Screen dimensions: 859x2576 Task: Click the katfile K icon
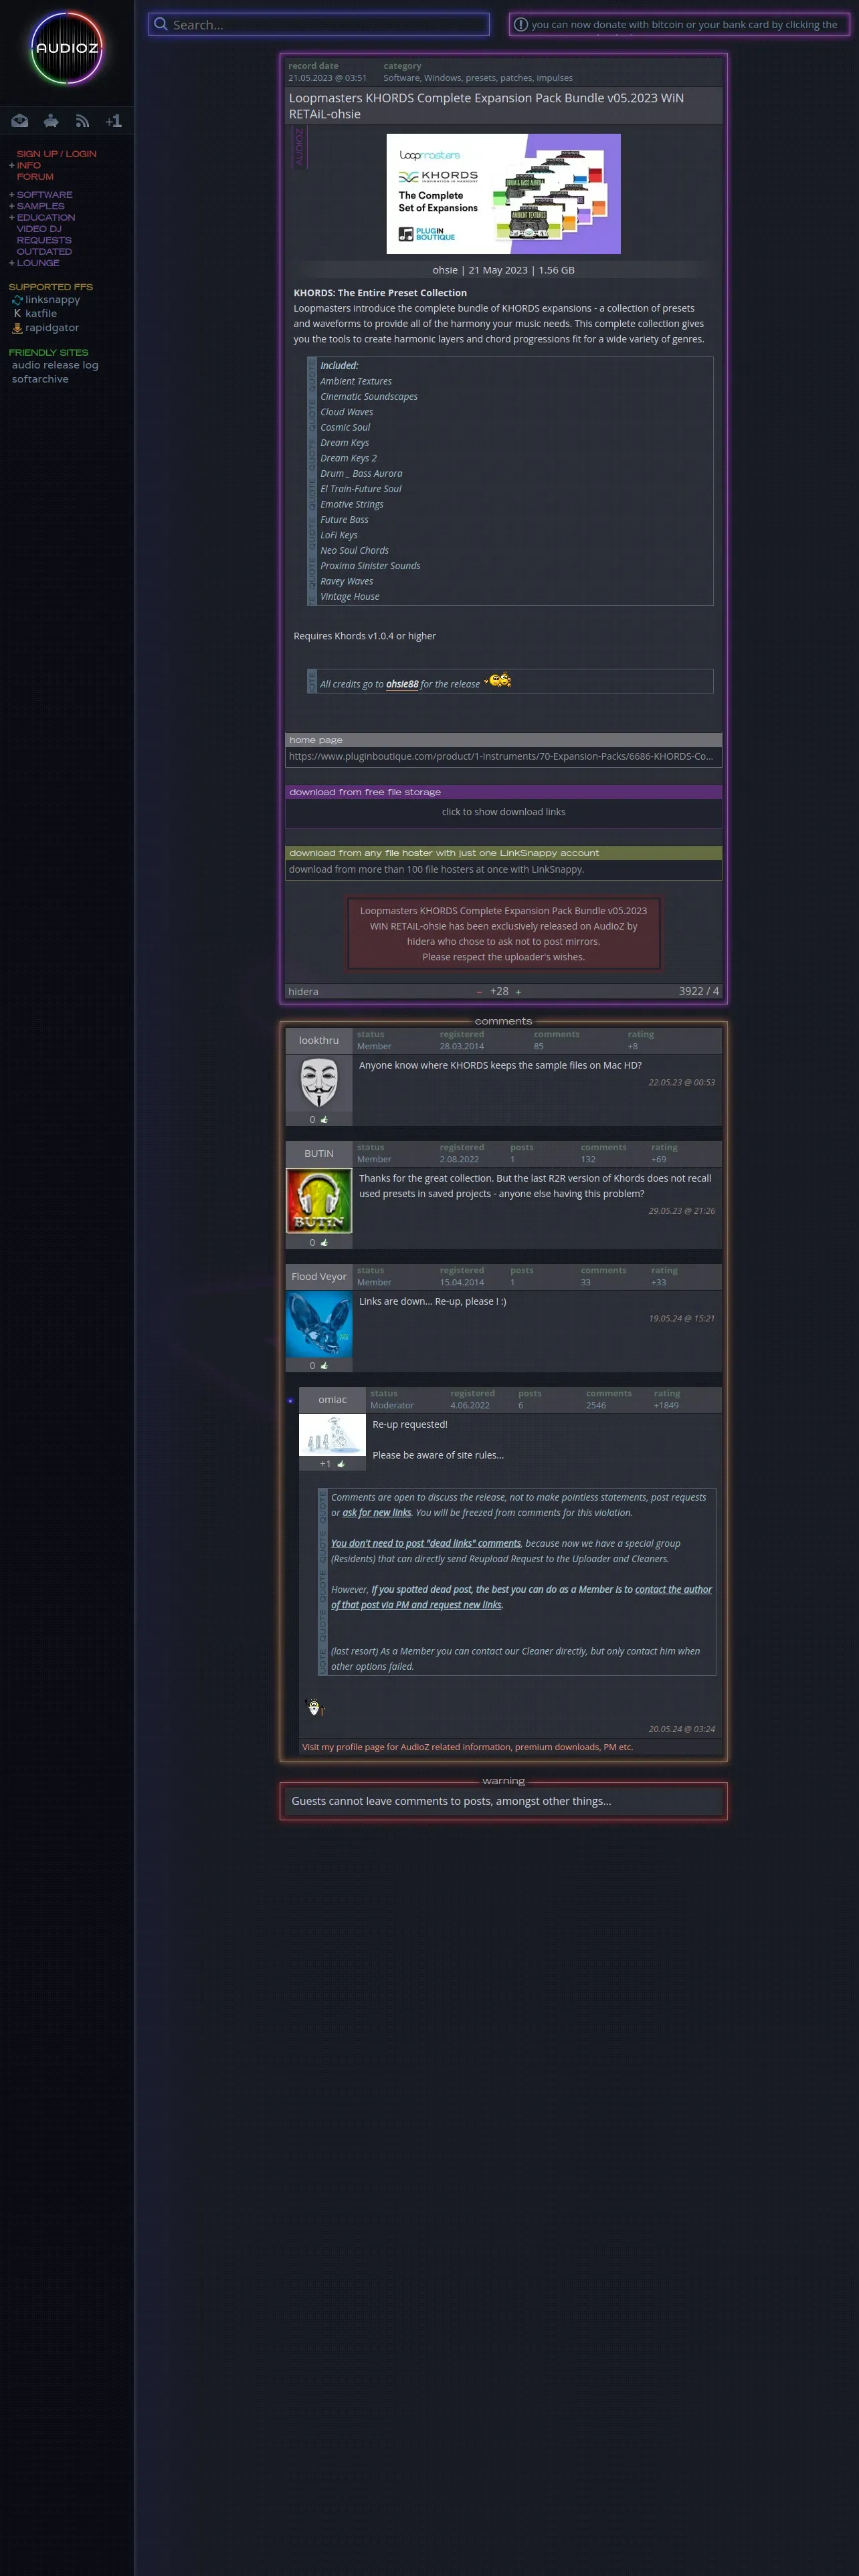[17, 314]
